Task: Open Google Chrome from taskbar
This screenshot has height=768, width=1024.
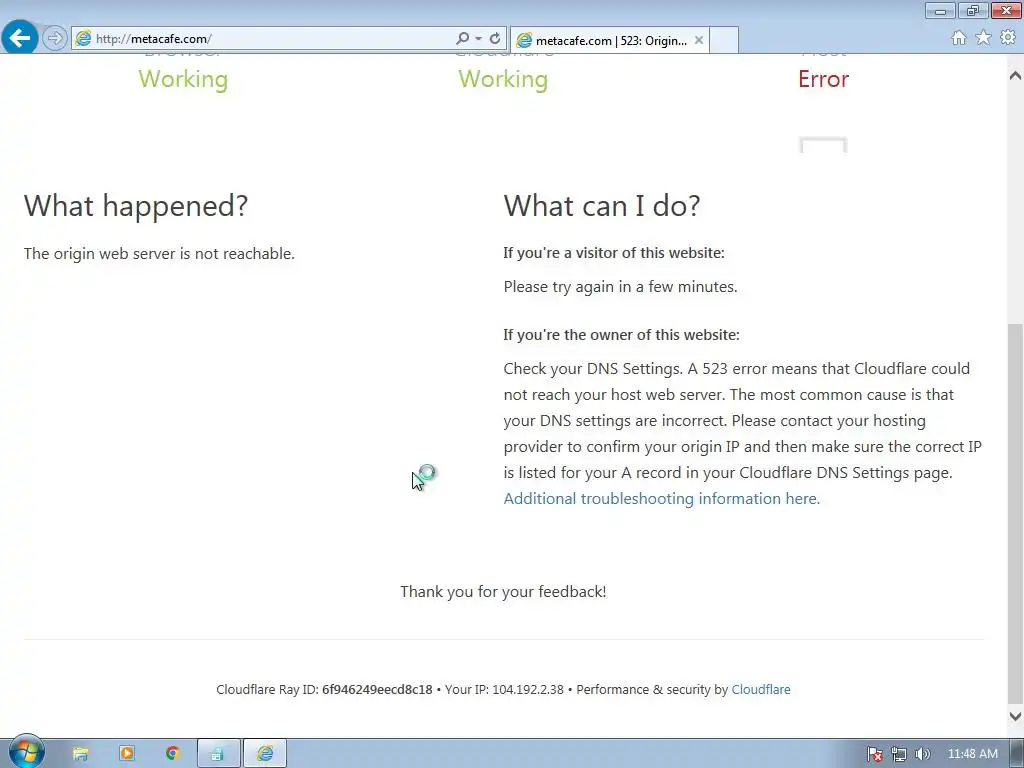Action: click(x=172, y=754)
